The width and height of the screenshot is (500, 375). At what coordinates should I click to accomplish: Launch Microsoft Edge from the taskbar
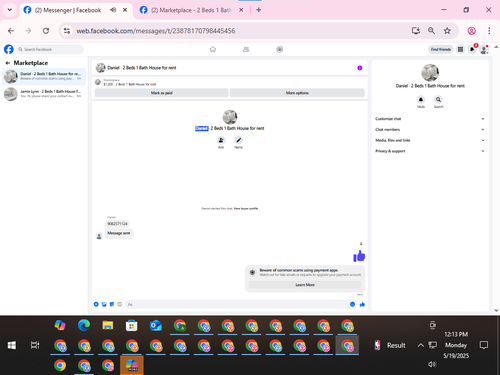click(x=84, y=325)
